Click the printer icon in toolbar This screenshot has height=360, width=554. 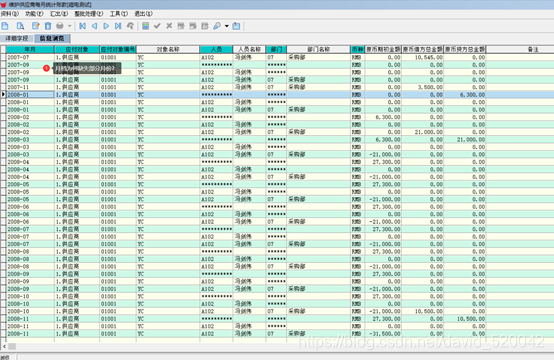click(x=60, y=26)
